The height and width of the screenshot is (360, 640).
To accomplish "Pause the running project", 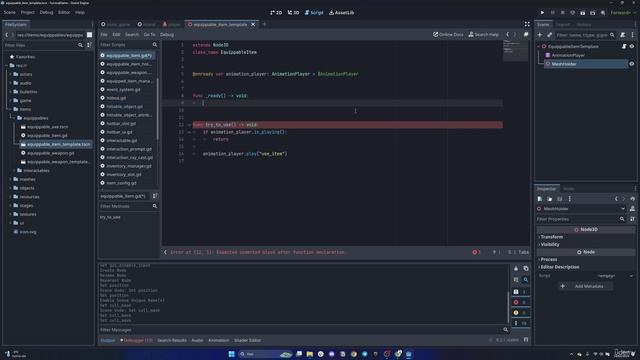I will [553, 13].
